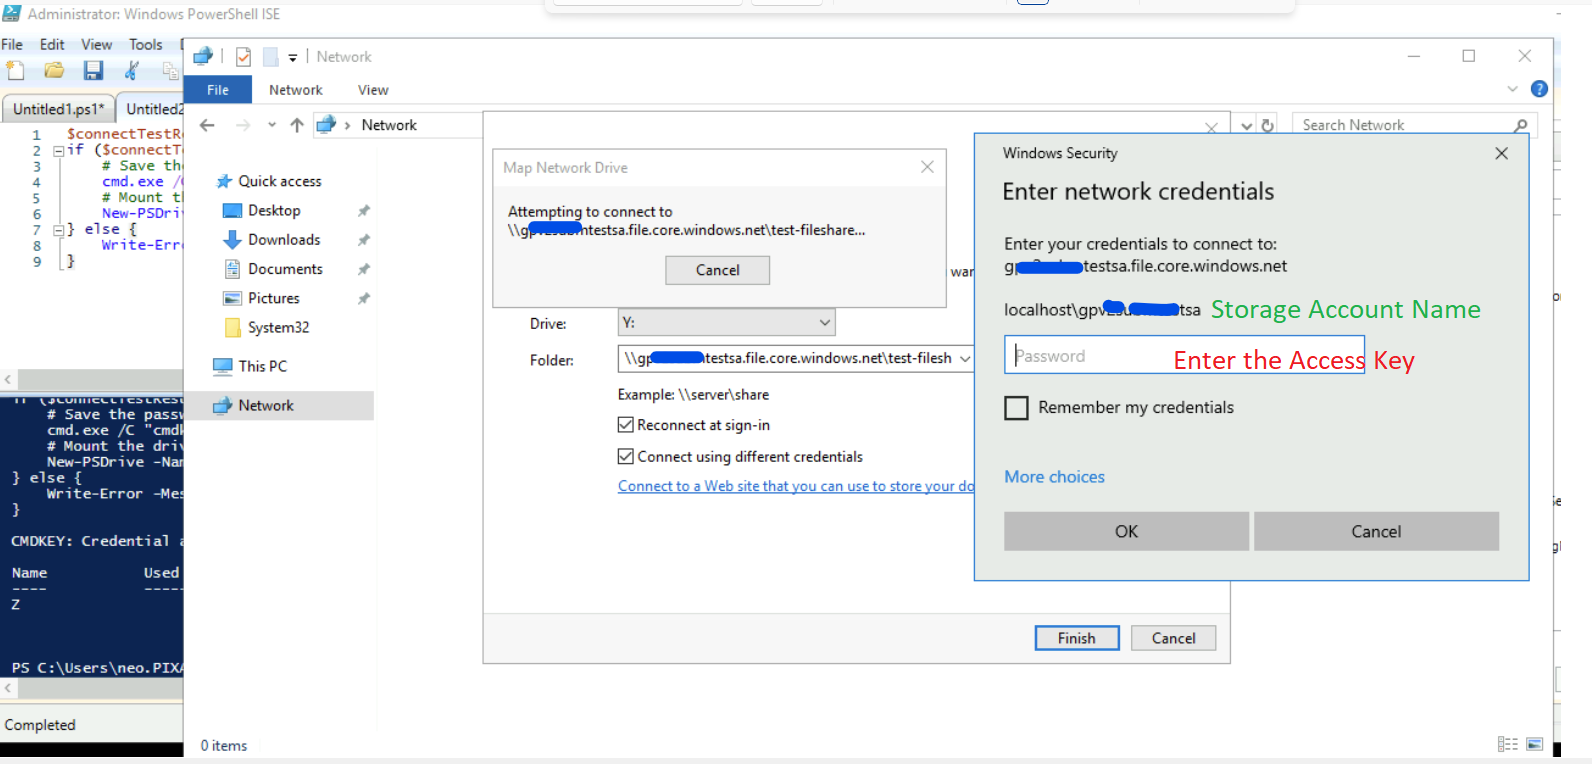The image size is (1592, 764).
Task: Click Cut scissors icon in PowerShell ISE toolbar
Action: click(131, 70)
